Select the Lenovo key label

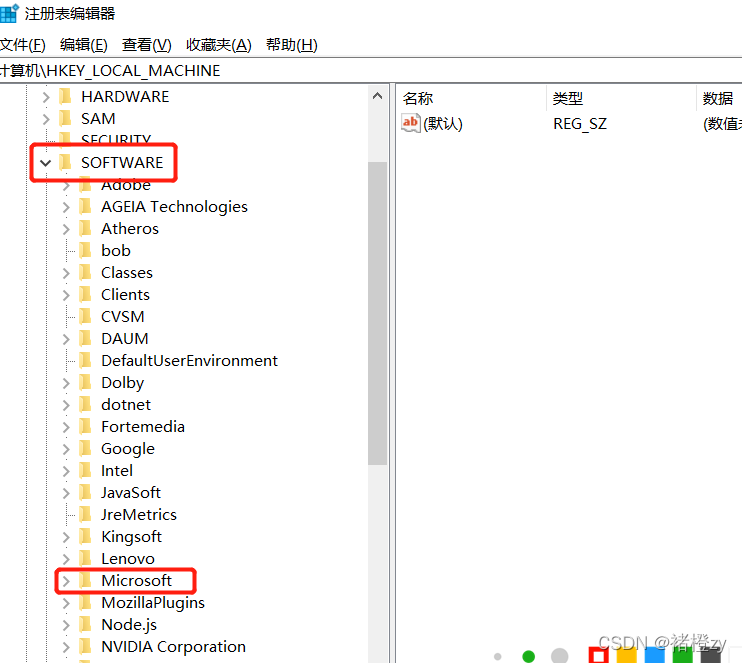128,559
